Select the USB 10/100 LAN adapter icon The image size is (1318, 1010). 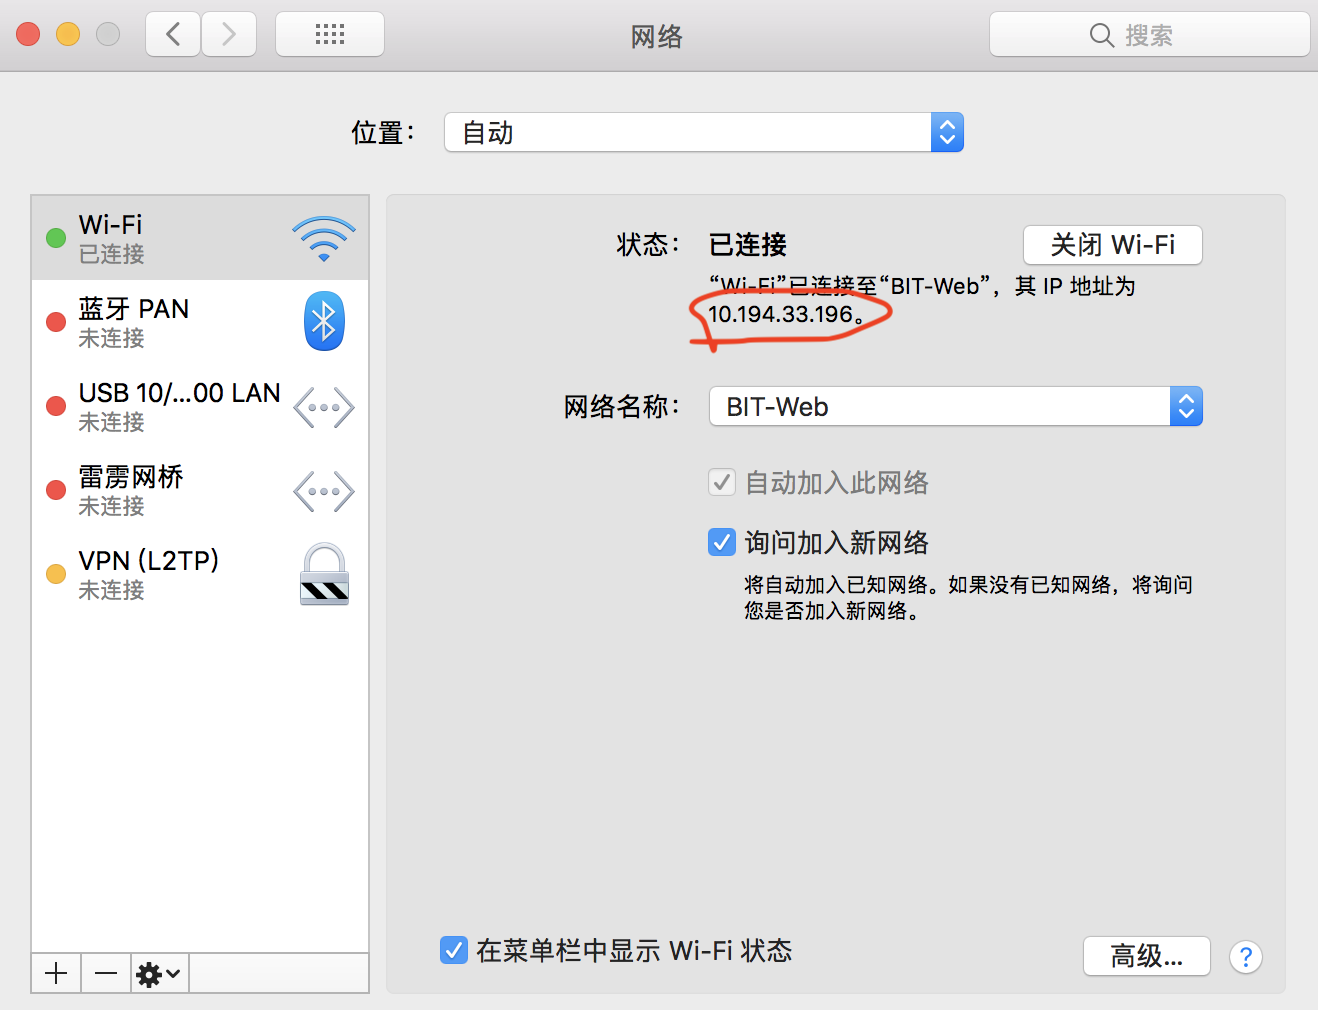(x=323, y=406)
